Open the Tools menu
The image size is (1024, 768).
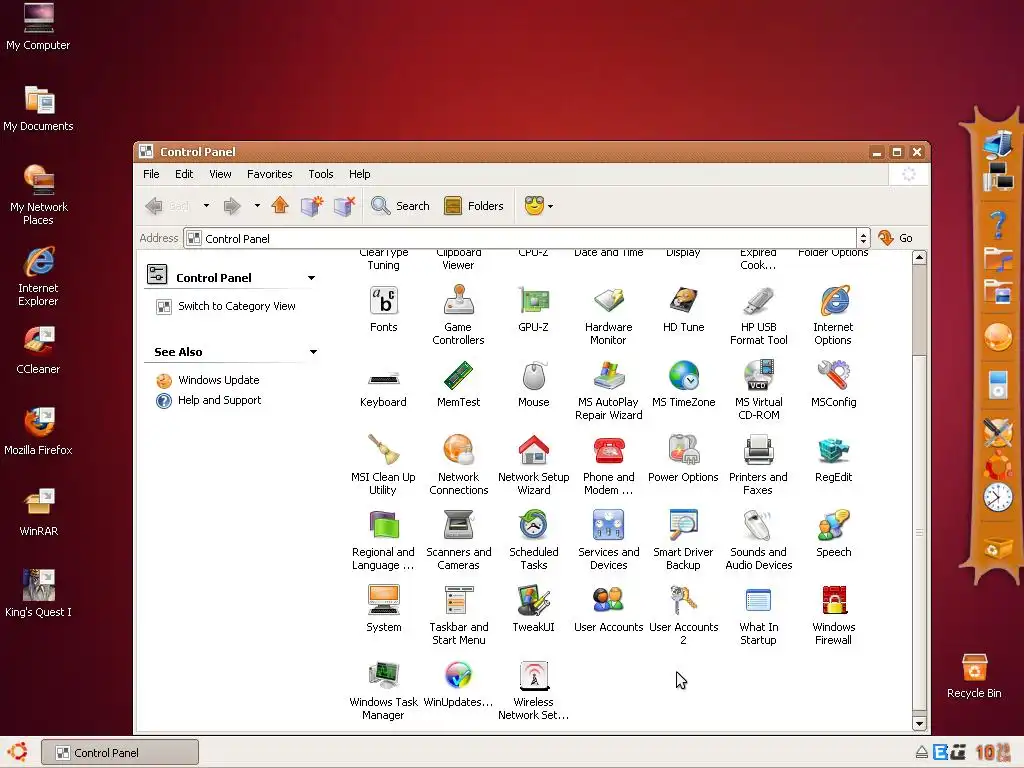pyautogui.click(x=321, y=174)
